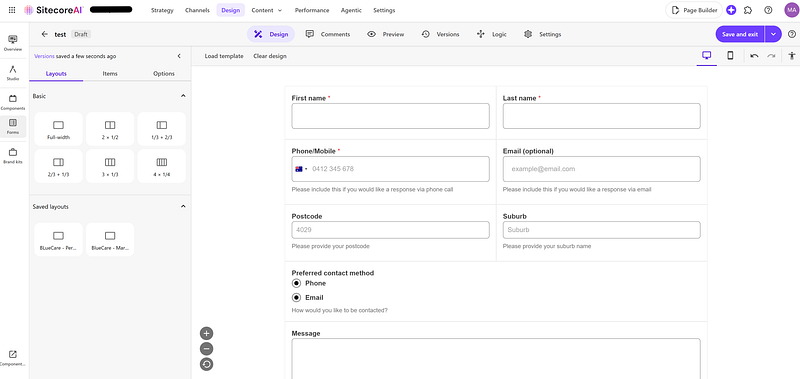This screenshot has height=379, width=800.
Task: Click the help icon beside Save and exit
Action: (791, 34)
